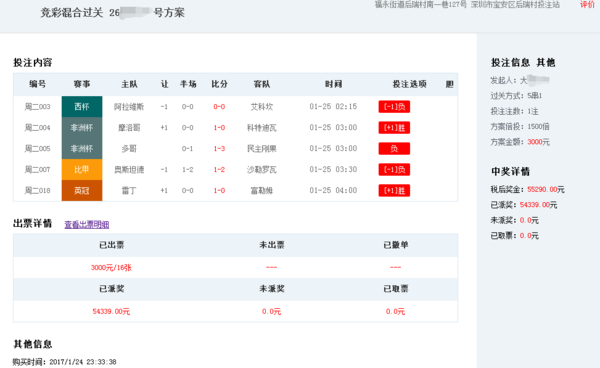
Task: Click the 比分 column header
Action: (x=219, y=84)
